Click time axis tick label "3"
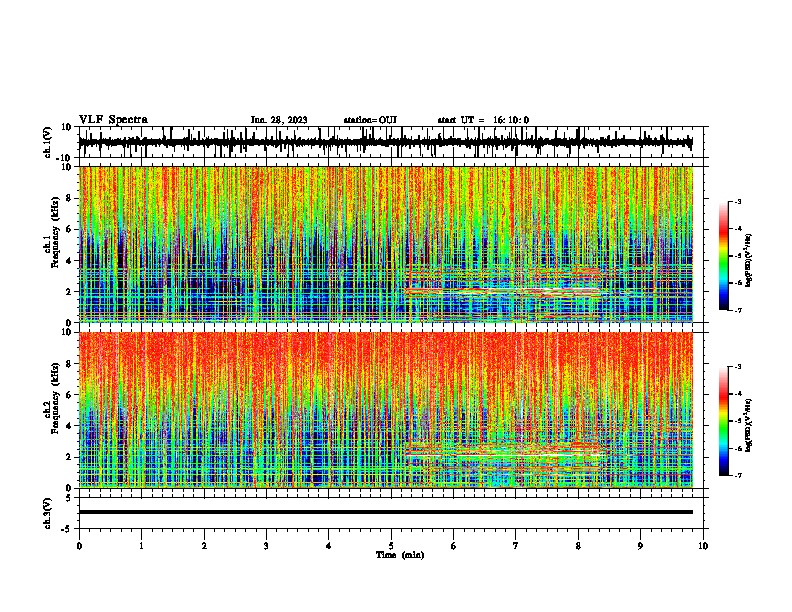The image size is (792, 612). 266,546
